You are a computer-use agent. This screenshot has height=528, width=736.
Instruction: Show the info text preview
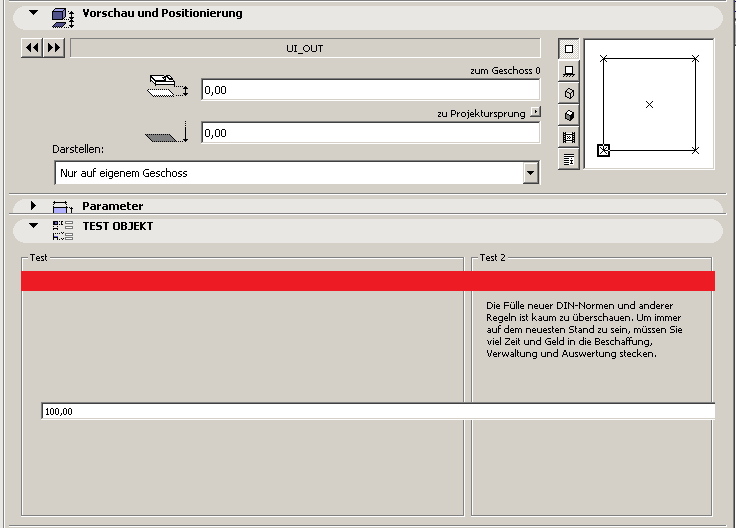click(569, 159)
